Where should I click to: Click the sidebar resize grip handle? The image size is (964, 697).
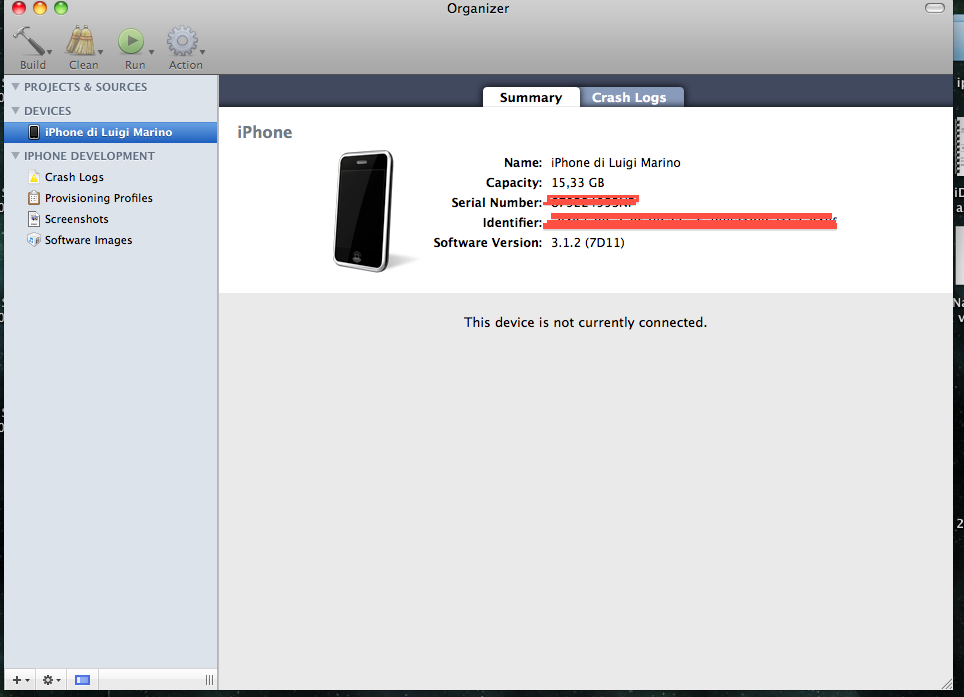209,680
